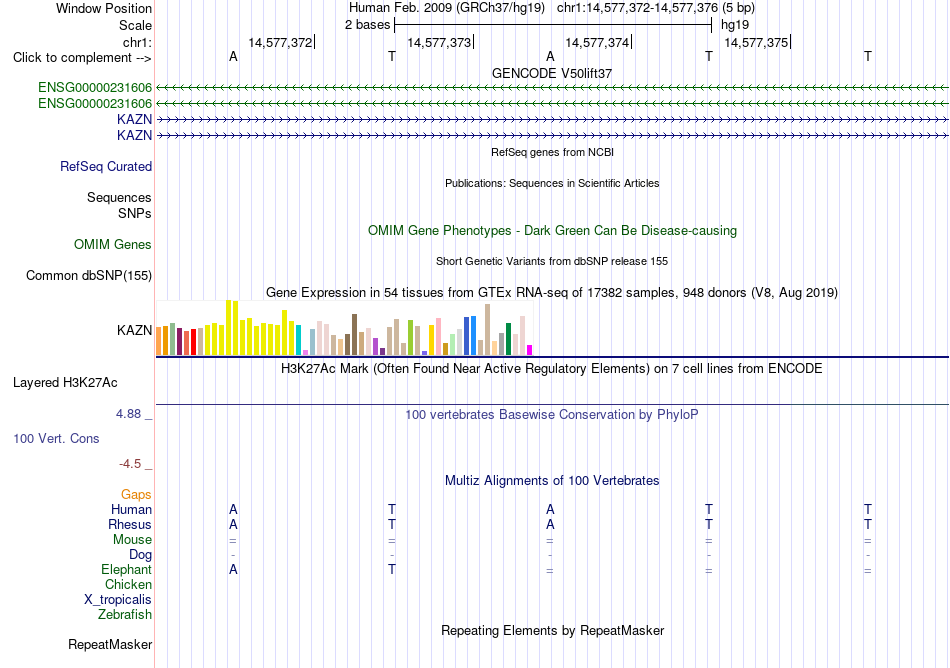
Task: Select the Zebrafish alignment row label
Action: (125, 615)
